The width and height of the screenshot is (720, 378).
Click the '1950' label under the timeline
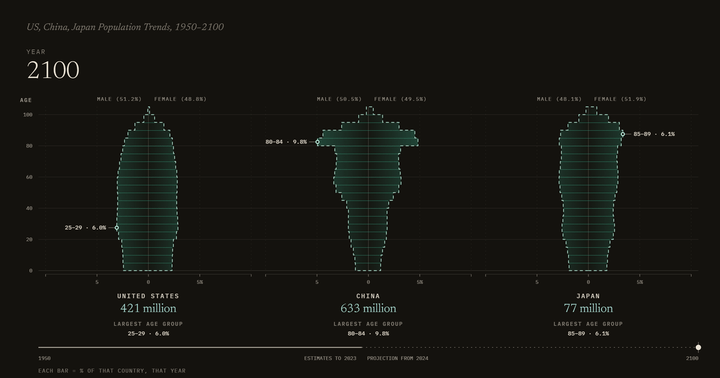click(x=45, y=358)
